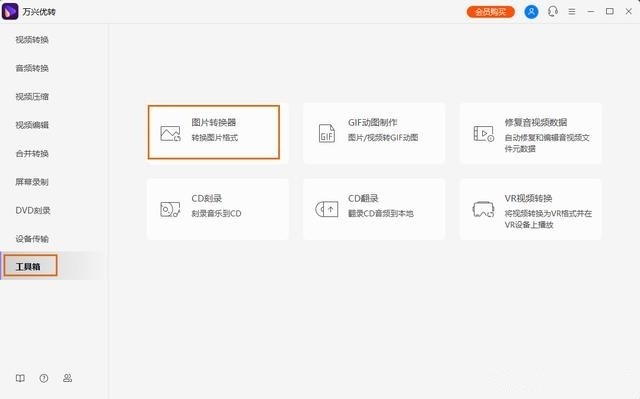Go to 设备传输 in sidebar

point(32,239)
